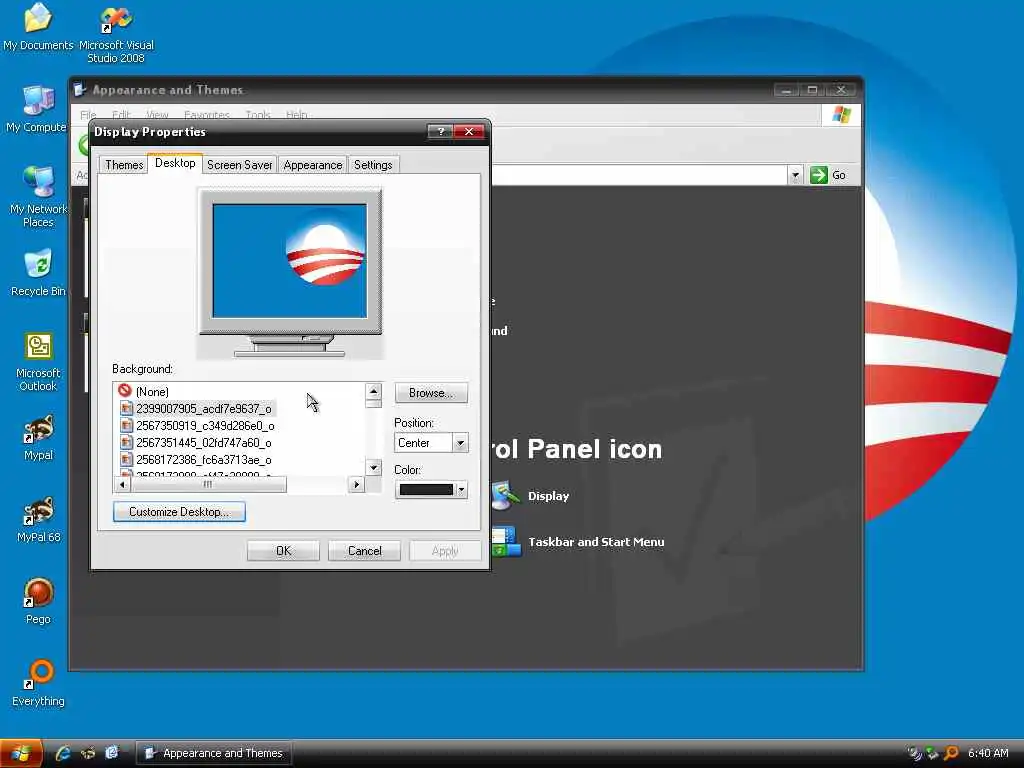The width and height of the screenshot is (1024, 768).
Task: Launch Microsoft Visual Studio 2008 shortcut
Action: pyautogui.click(x=116, y=34)
